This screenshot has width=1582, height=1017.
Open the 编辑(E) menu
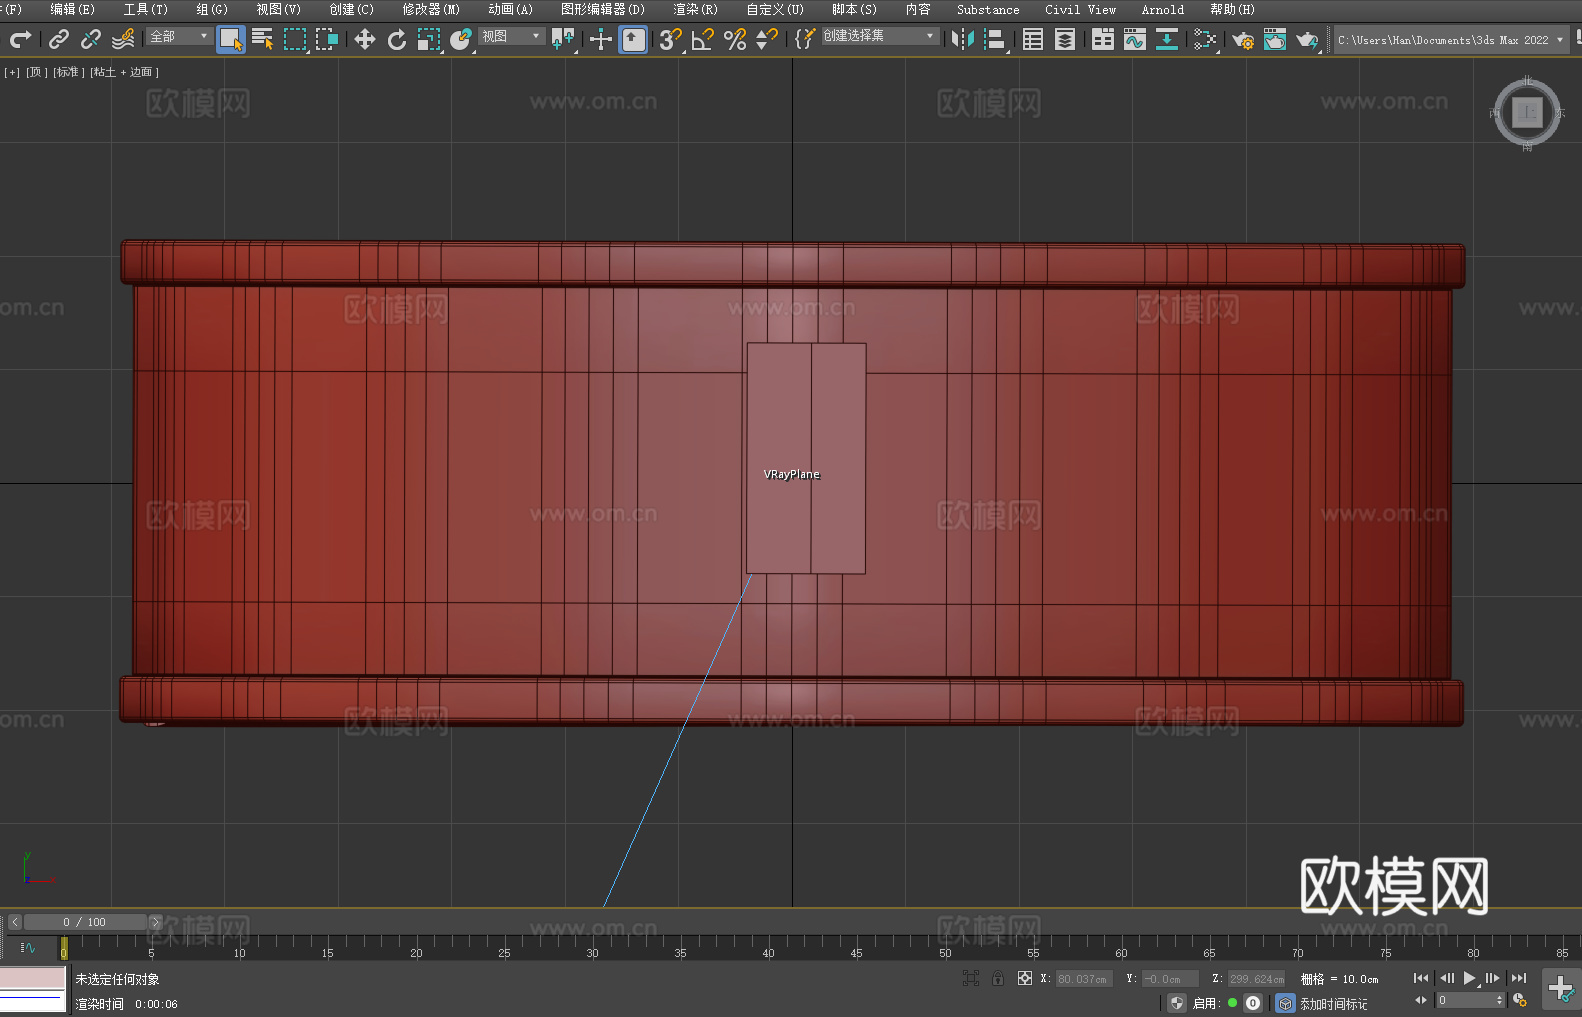point(72,9)
